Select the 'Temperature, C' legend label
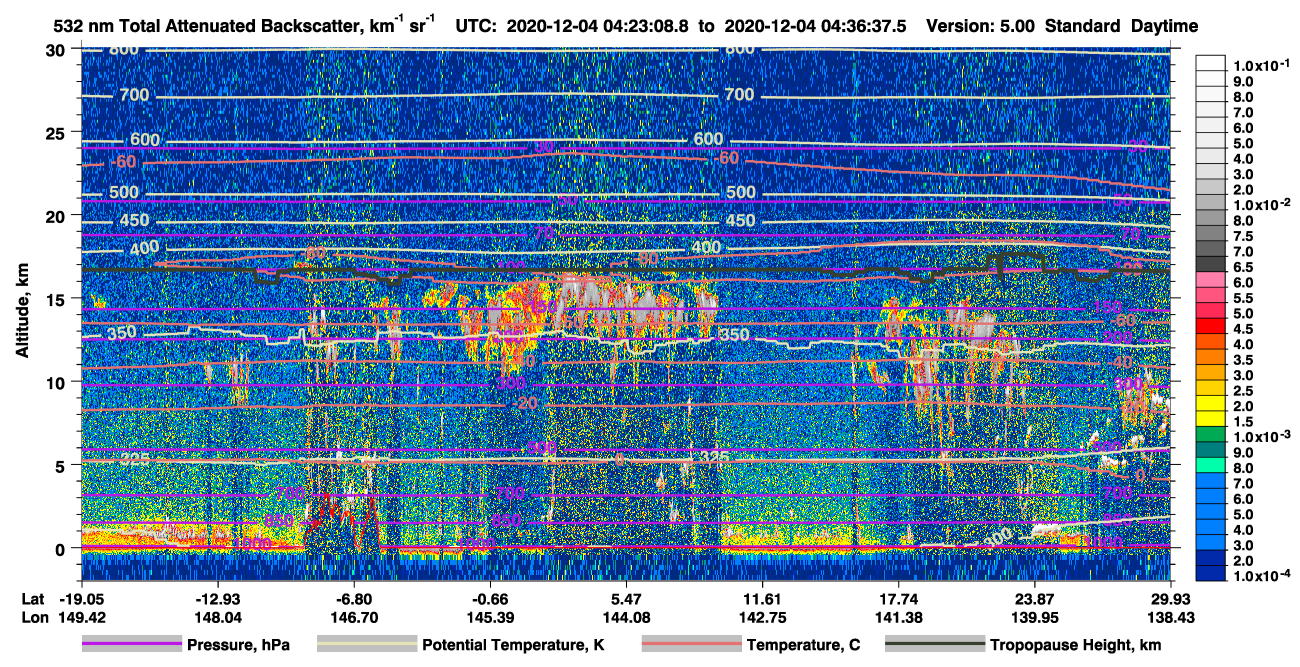 [803, 646]
